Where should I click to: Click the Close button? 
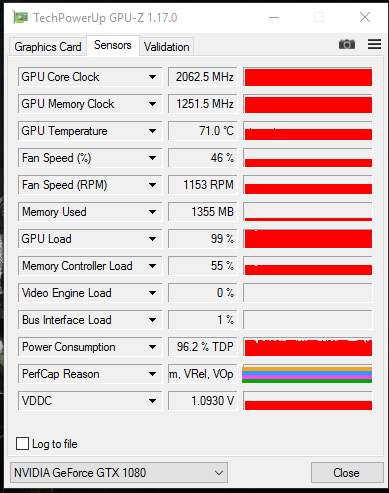click(x=347, y=472)
